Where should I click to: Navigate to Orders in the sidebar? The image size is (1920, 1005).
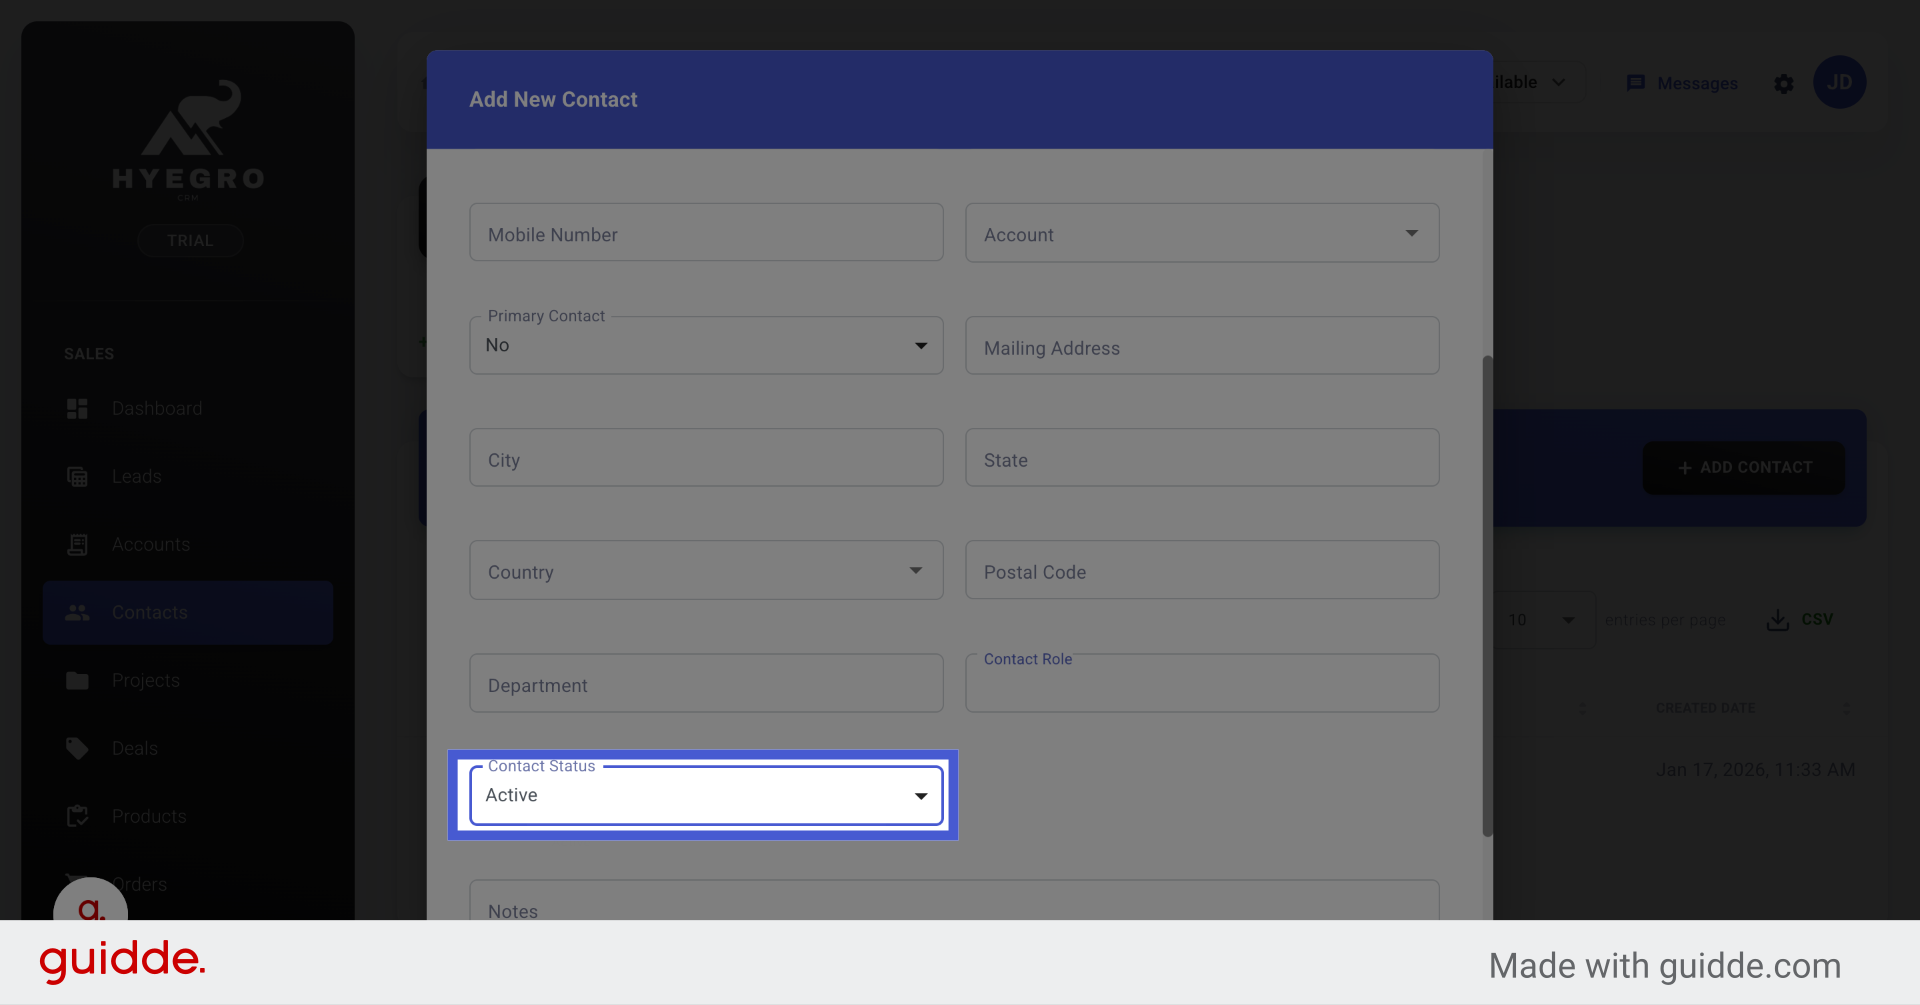[x=140, y=884]
